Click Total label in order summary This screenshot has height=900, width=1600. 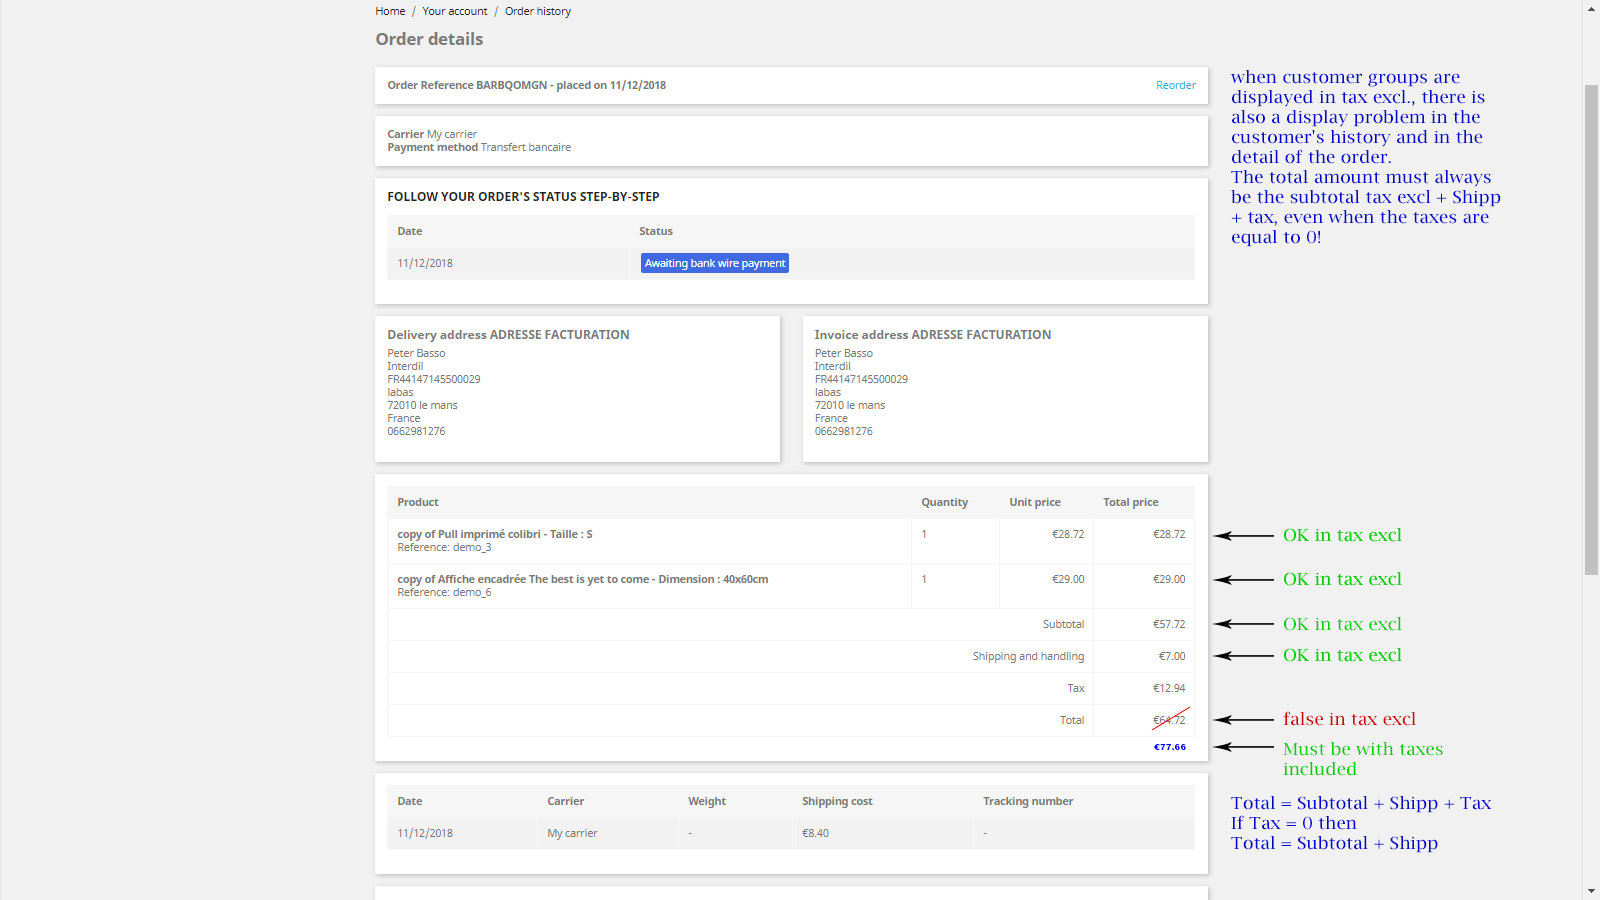[x=1072, y=720]
